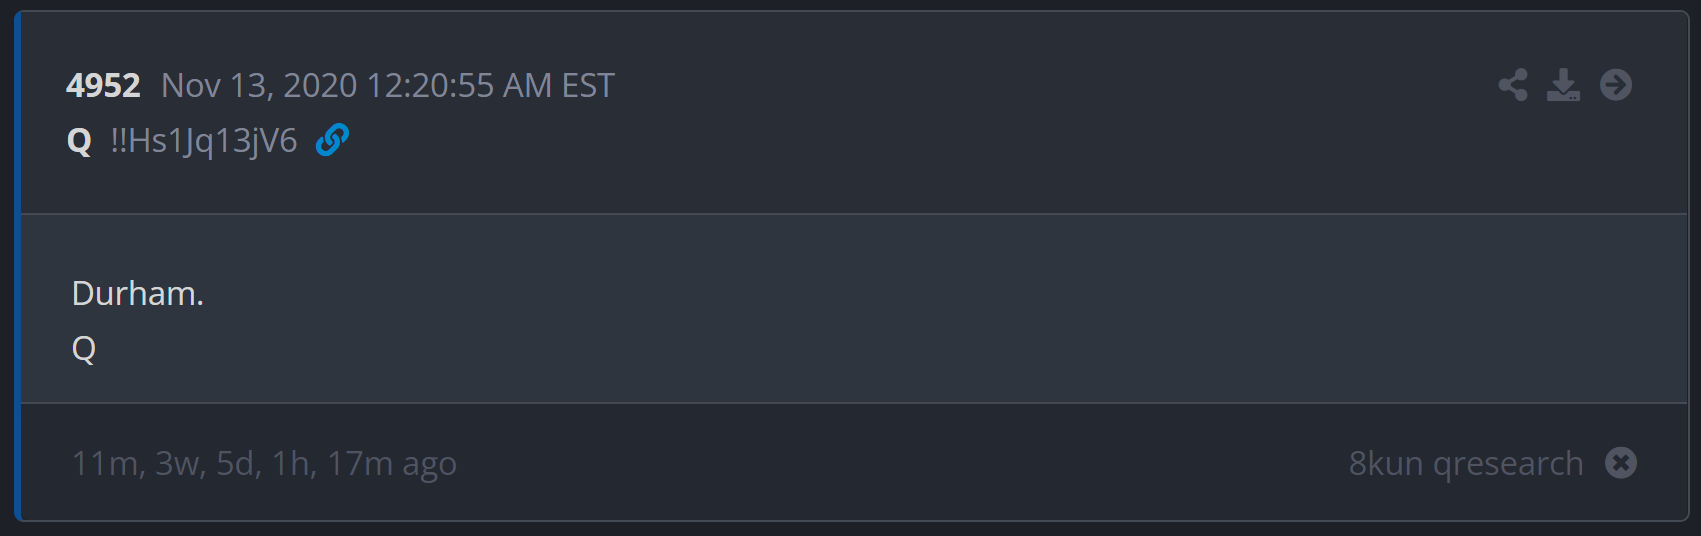Image resolution: width=1701 pixels, height=536 pixels.
Task: Click the tripcode !!Hs1Jq13jV6
Action: [204, 141]
